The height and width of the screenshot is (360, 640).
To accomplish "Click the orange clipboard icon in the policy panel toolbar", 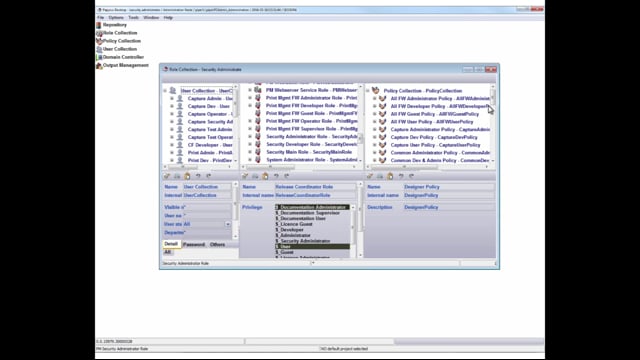I will click(x=390, y=176).
